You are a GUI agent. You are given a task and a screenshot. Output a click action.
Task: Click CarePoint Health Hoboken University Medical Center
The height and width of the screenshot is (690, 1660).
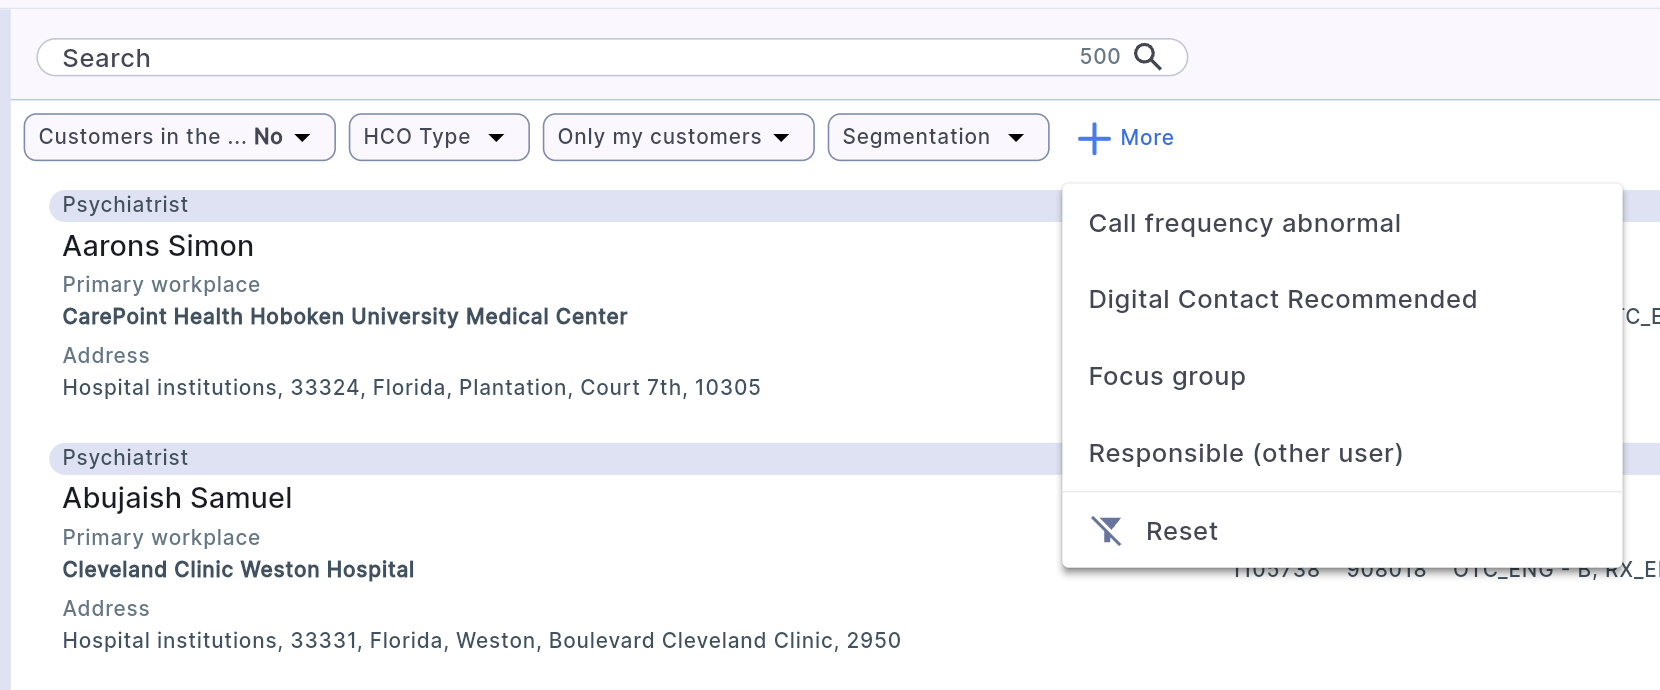coord(345,317)
